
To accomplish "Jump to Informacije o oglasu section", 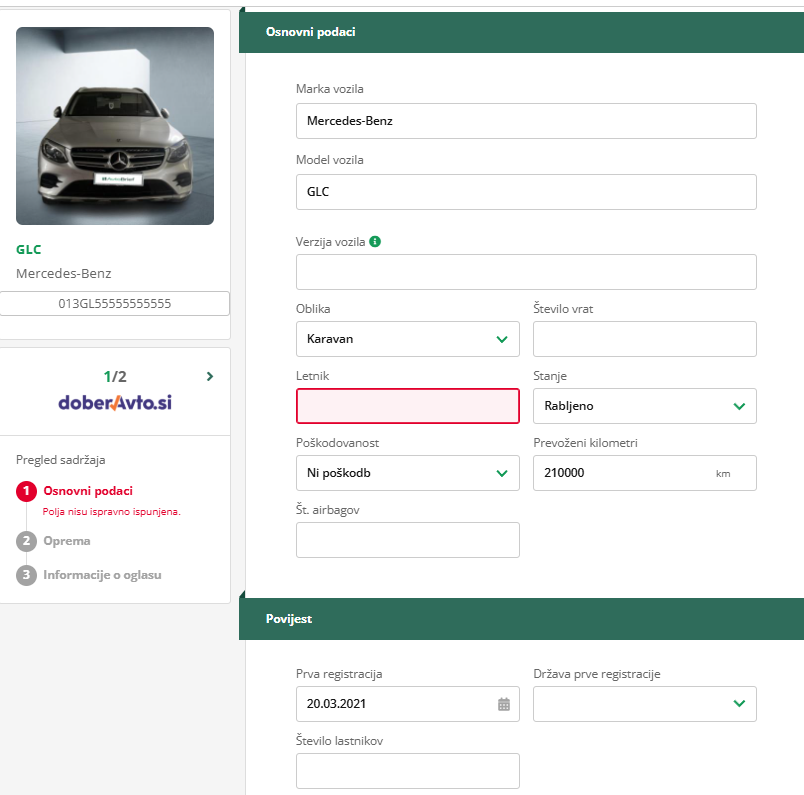I will (x=102, y=575).
